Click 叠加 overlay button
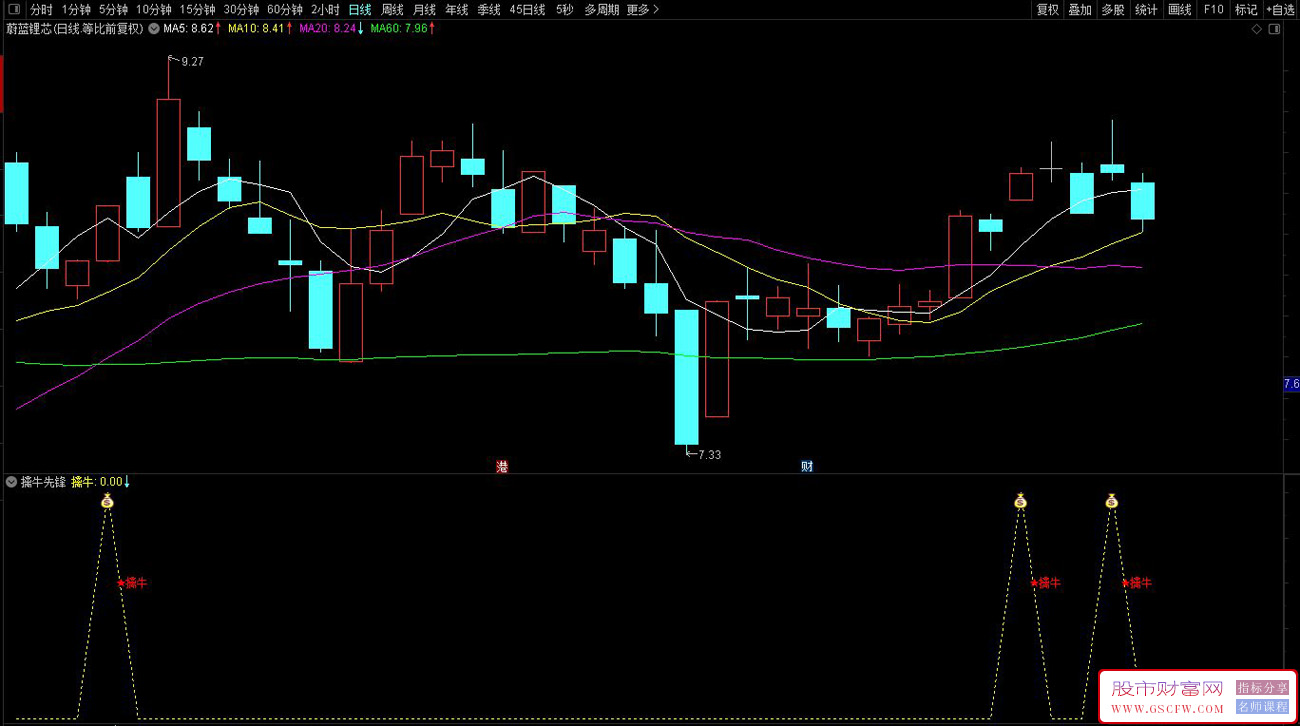1300x726 pixels. tap(1080, 9)
